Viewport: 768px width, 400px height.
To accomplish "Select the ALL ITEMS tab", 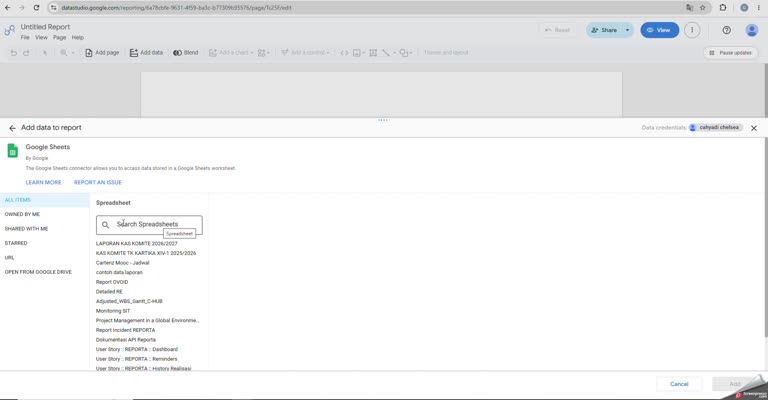I will pos(45,200).
